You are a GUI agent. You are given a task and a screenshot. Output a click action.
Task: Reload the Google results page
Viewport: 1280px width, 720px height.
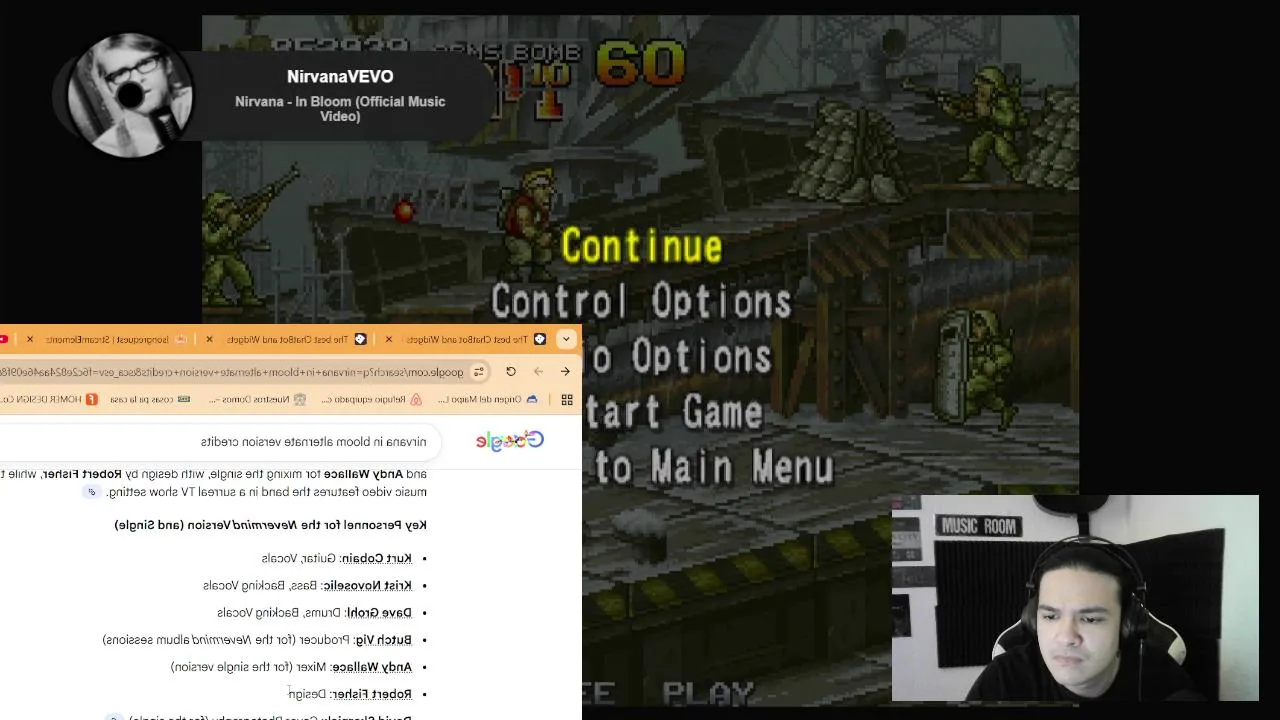pyautogui.click(x=511, y=372)
